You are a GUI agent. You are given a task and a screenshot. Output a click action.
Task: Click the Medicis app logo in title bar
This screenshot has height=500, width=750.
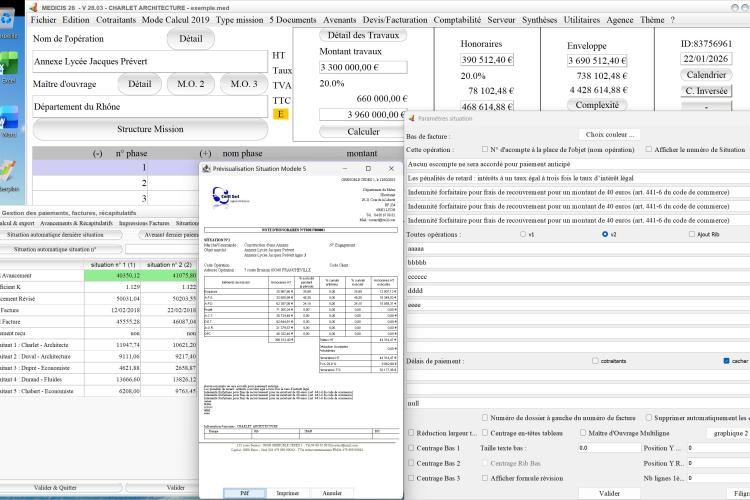(x=33, y=7)
